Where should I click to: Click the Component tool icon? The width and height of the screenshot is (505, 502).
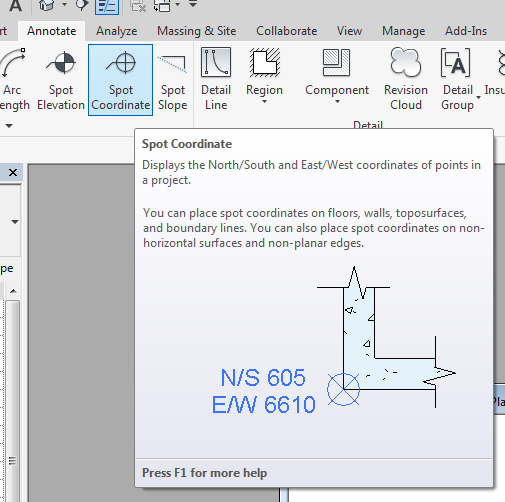337,63
